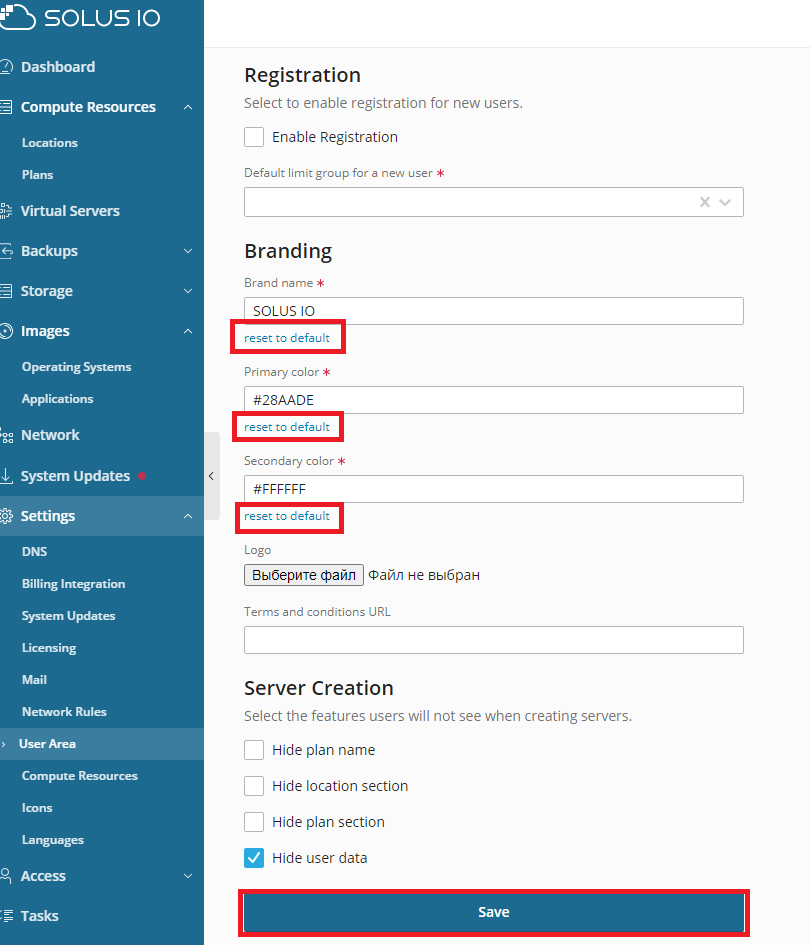Collapse the Compute Resources menu chevron
Viewport: 810px width, 945px height.
188,107
